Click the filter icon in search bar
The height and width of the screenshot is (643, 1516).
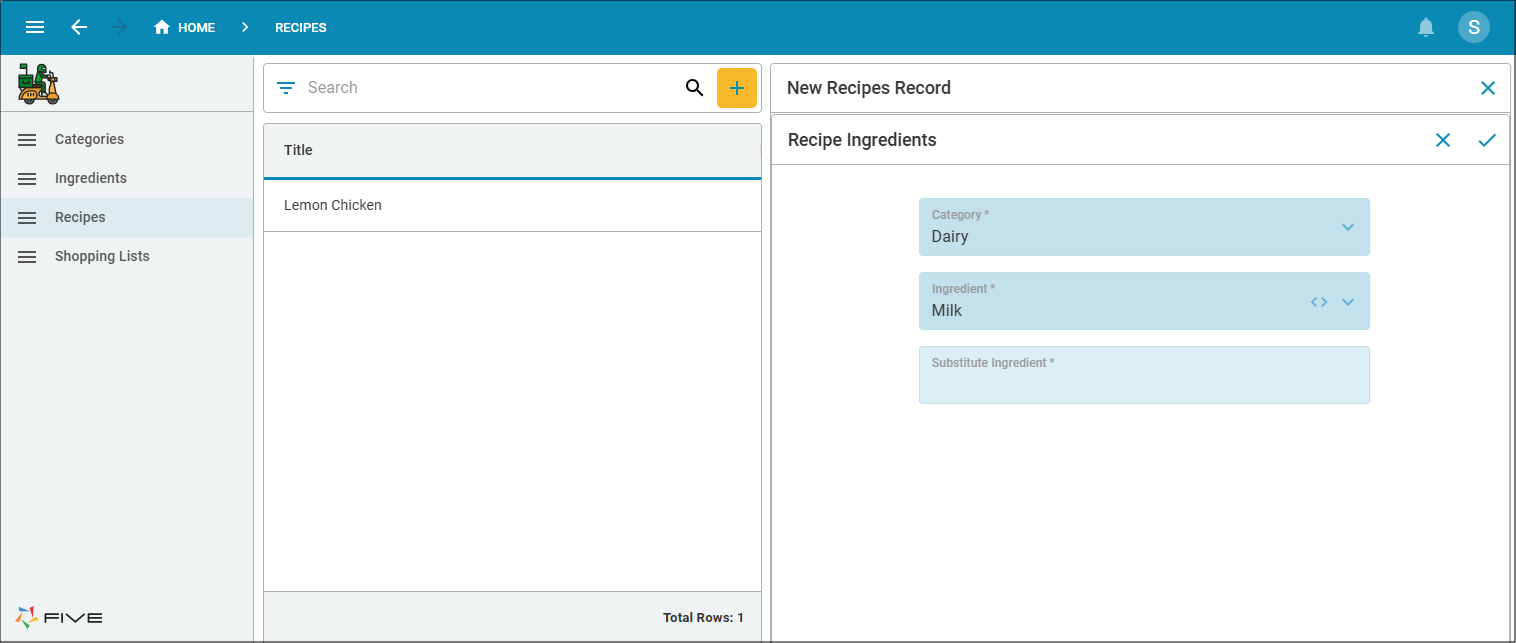tap(286, 88)
